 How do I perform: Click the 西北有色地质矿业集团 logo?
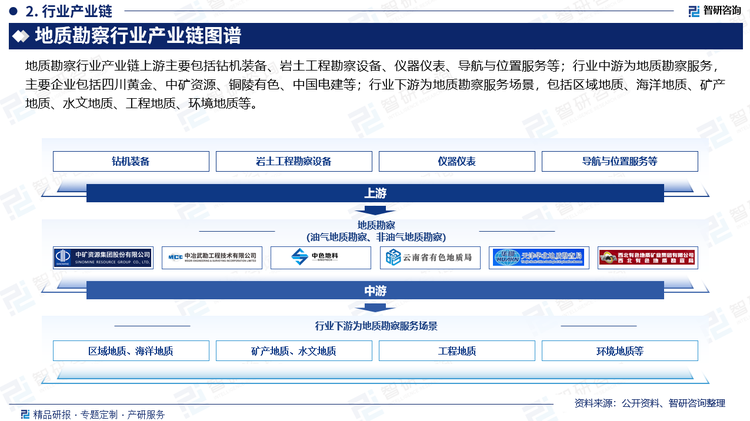click(x=648, y=258)
